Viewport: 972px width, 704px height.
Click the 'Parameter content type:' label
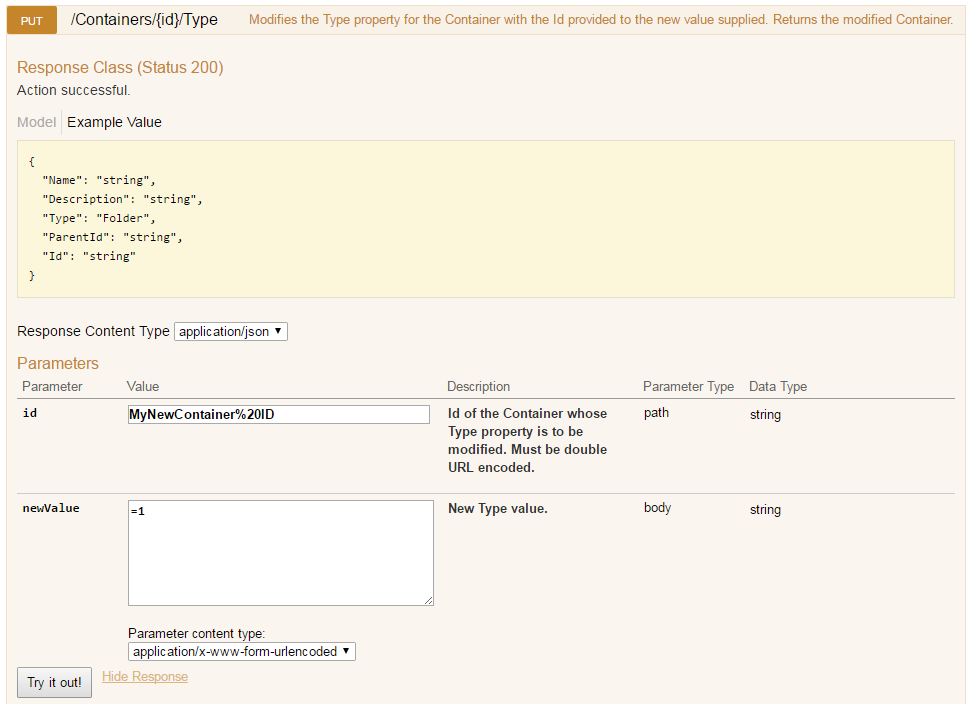click(197, 633)
